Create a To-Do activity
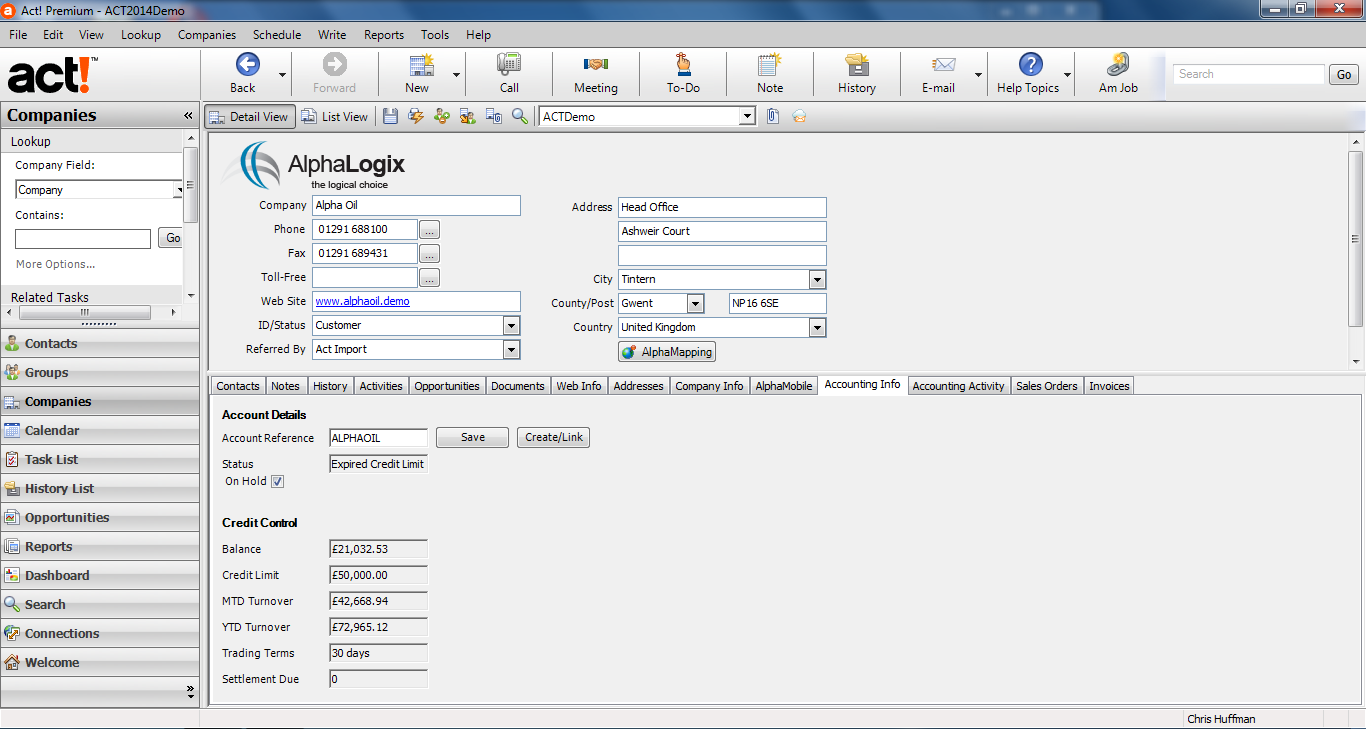The image size is (1366, 729). coord(683,73)
